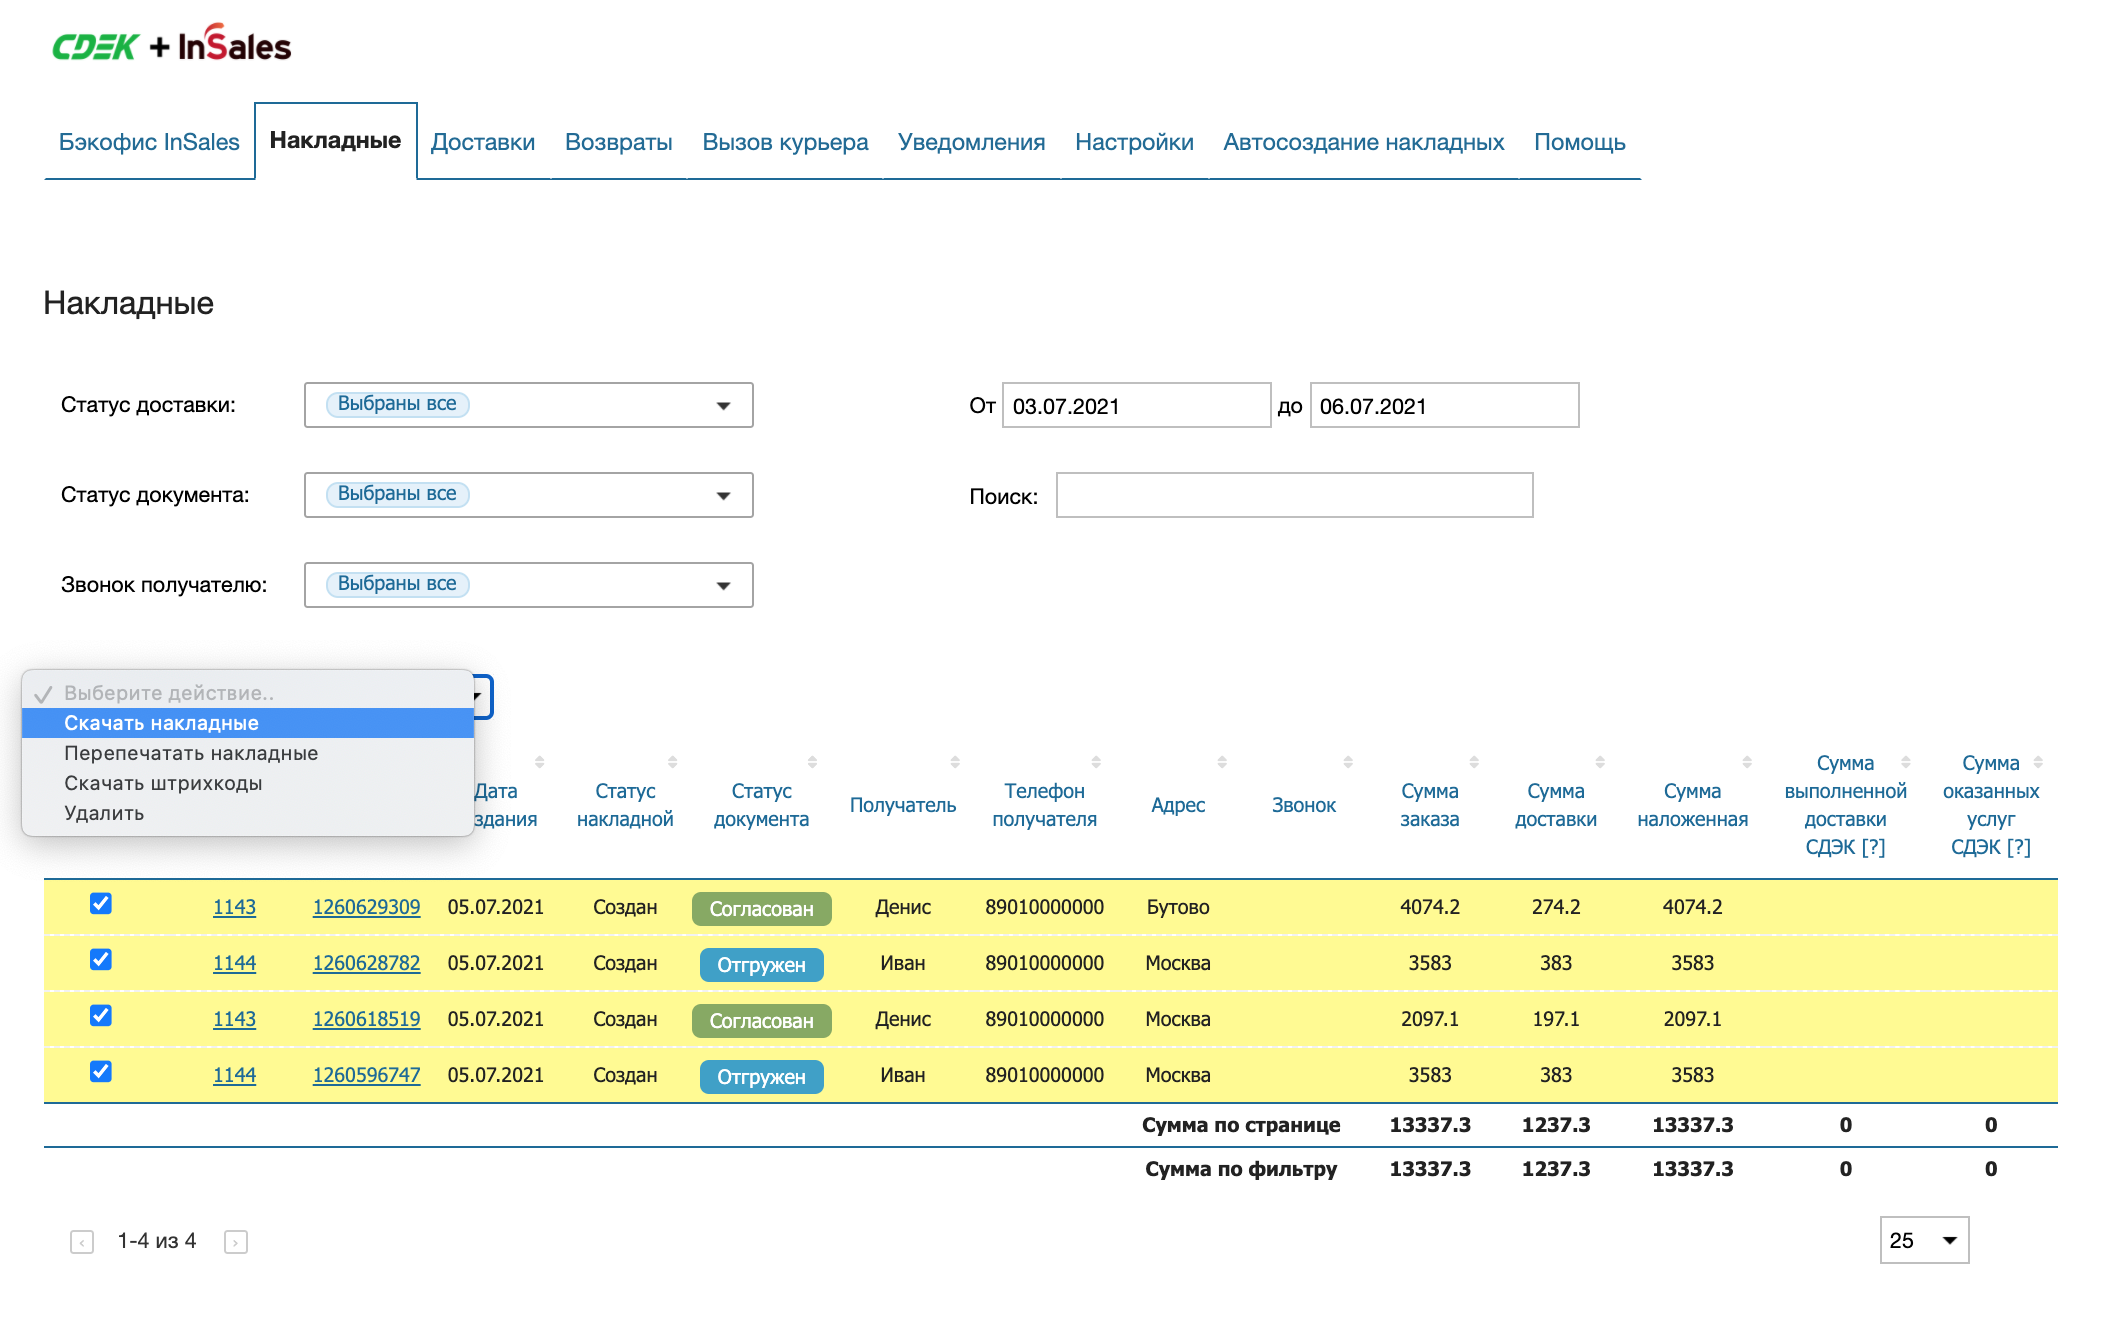Switch to the Вызов курьера tab
Screen dimensions: 2102x1322
pos(784,142)
